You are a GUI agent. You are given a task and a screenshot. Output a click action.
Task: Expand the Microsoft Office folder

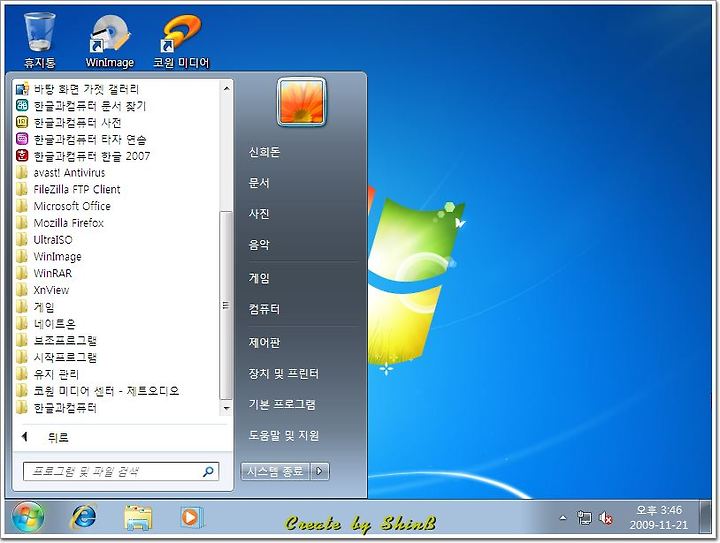63,206
